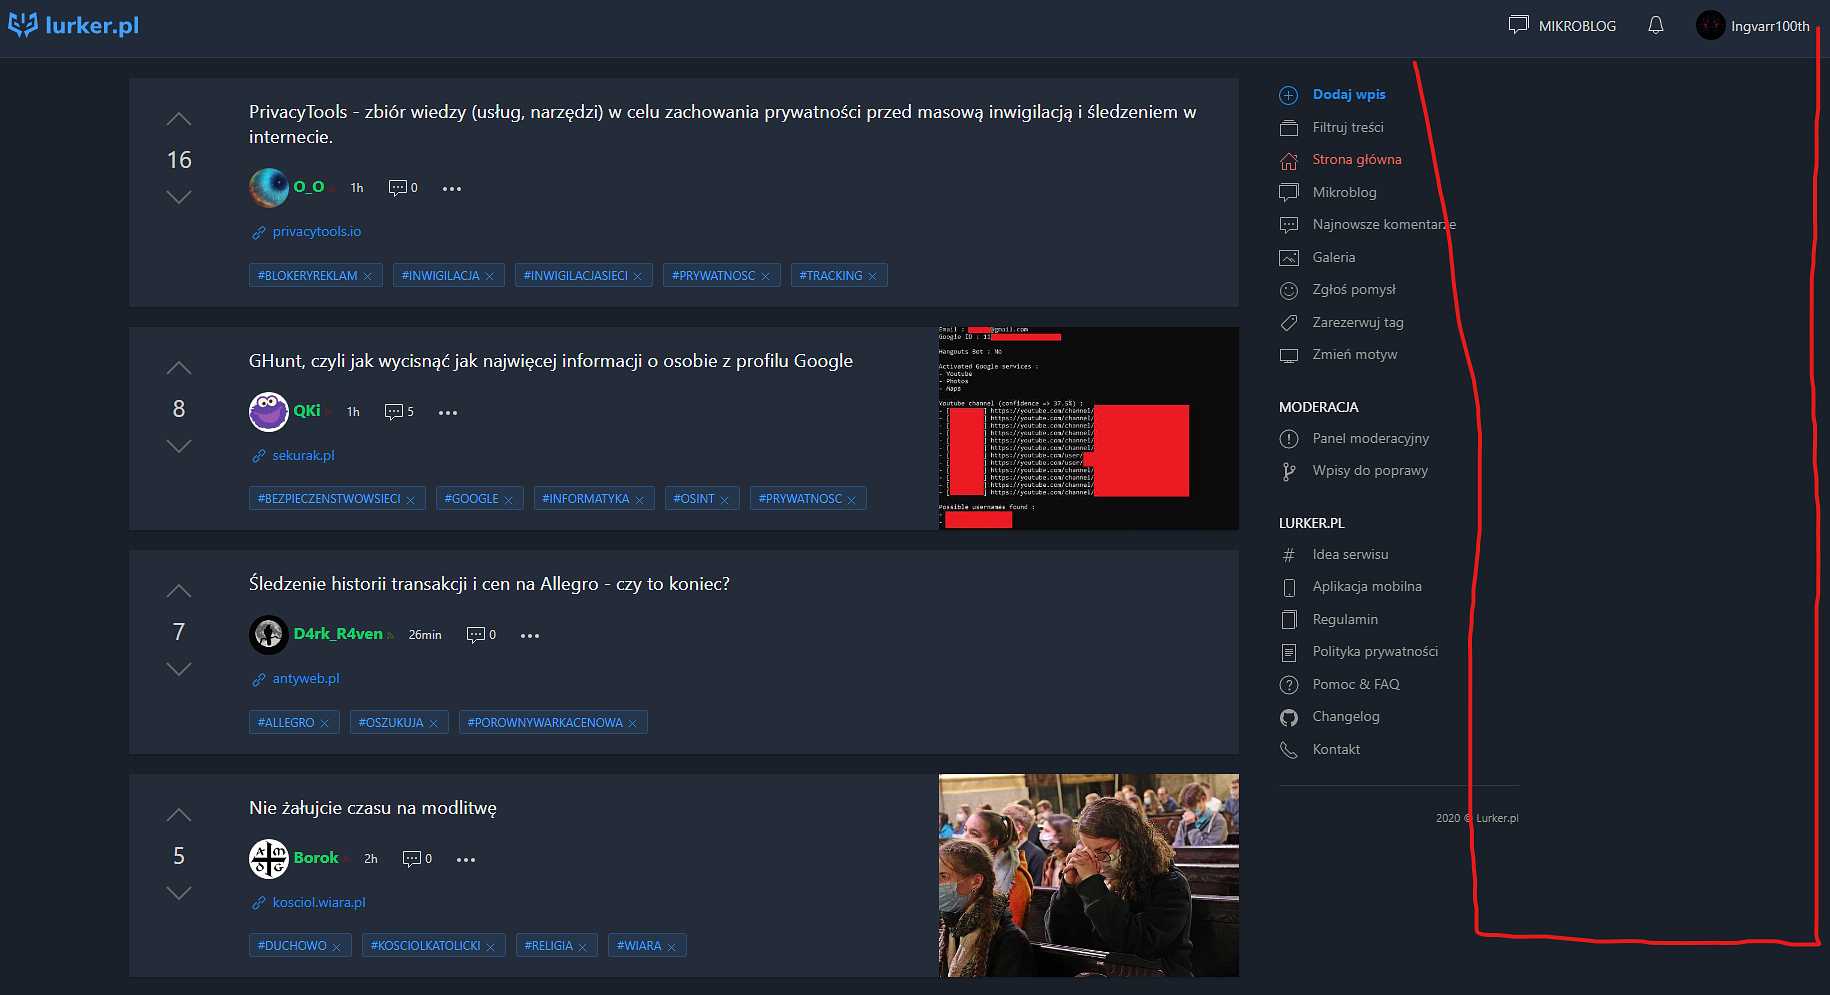Remove the #RELIGIA tag
1830x995 pixels.
pos(583,946)
